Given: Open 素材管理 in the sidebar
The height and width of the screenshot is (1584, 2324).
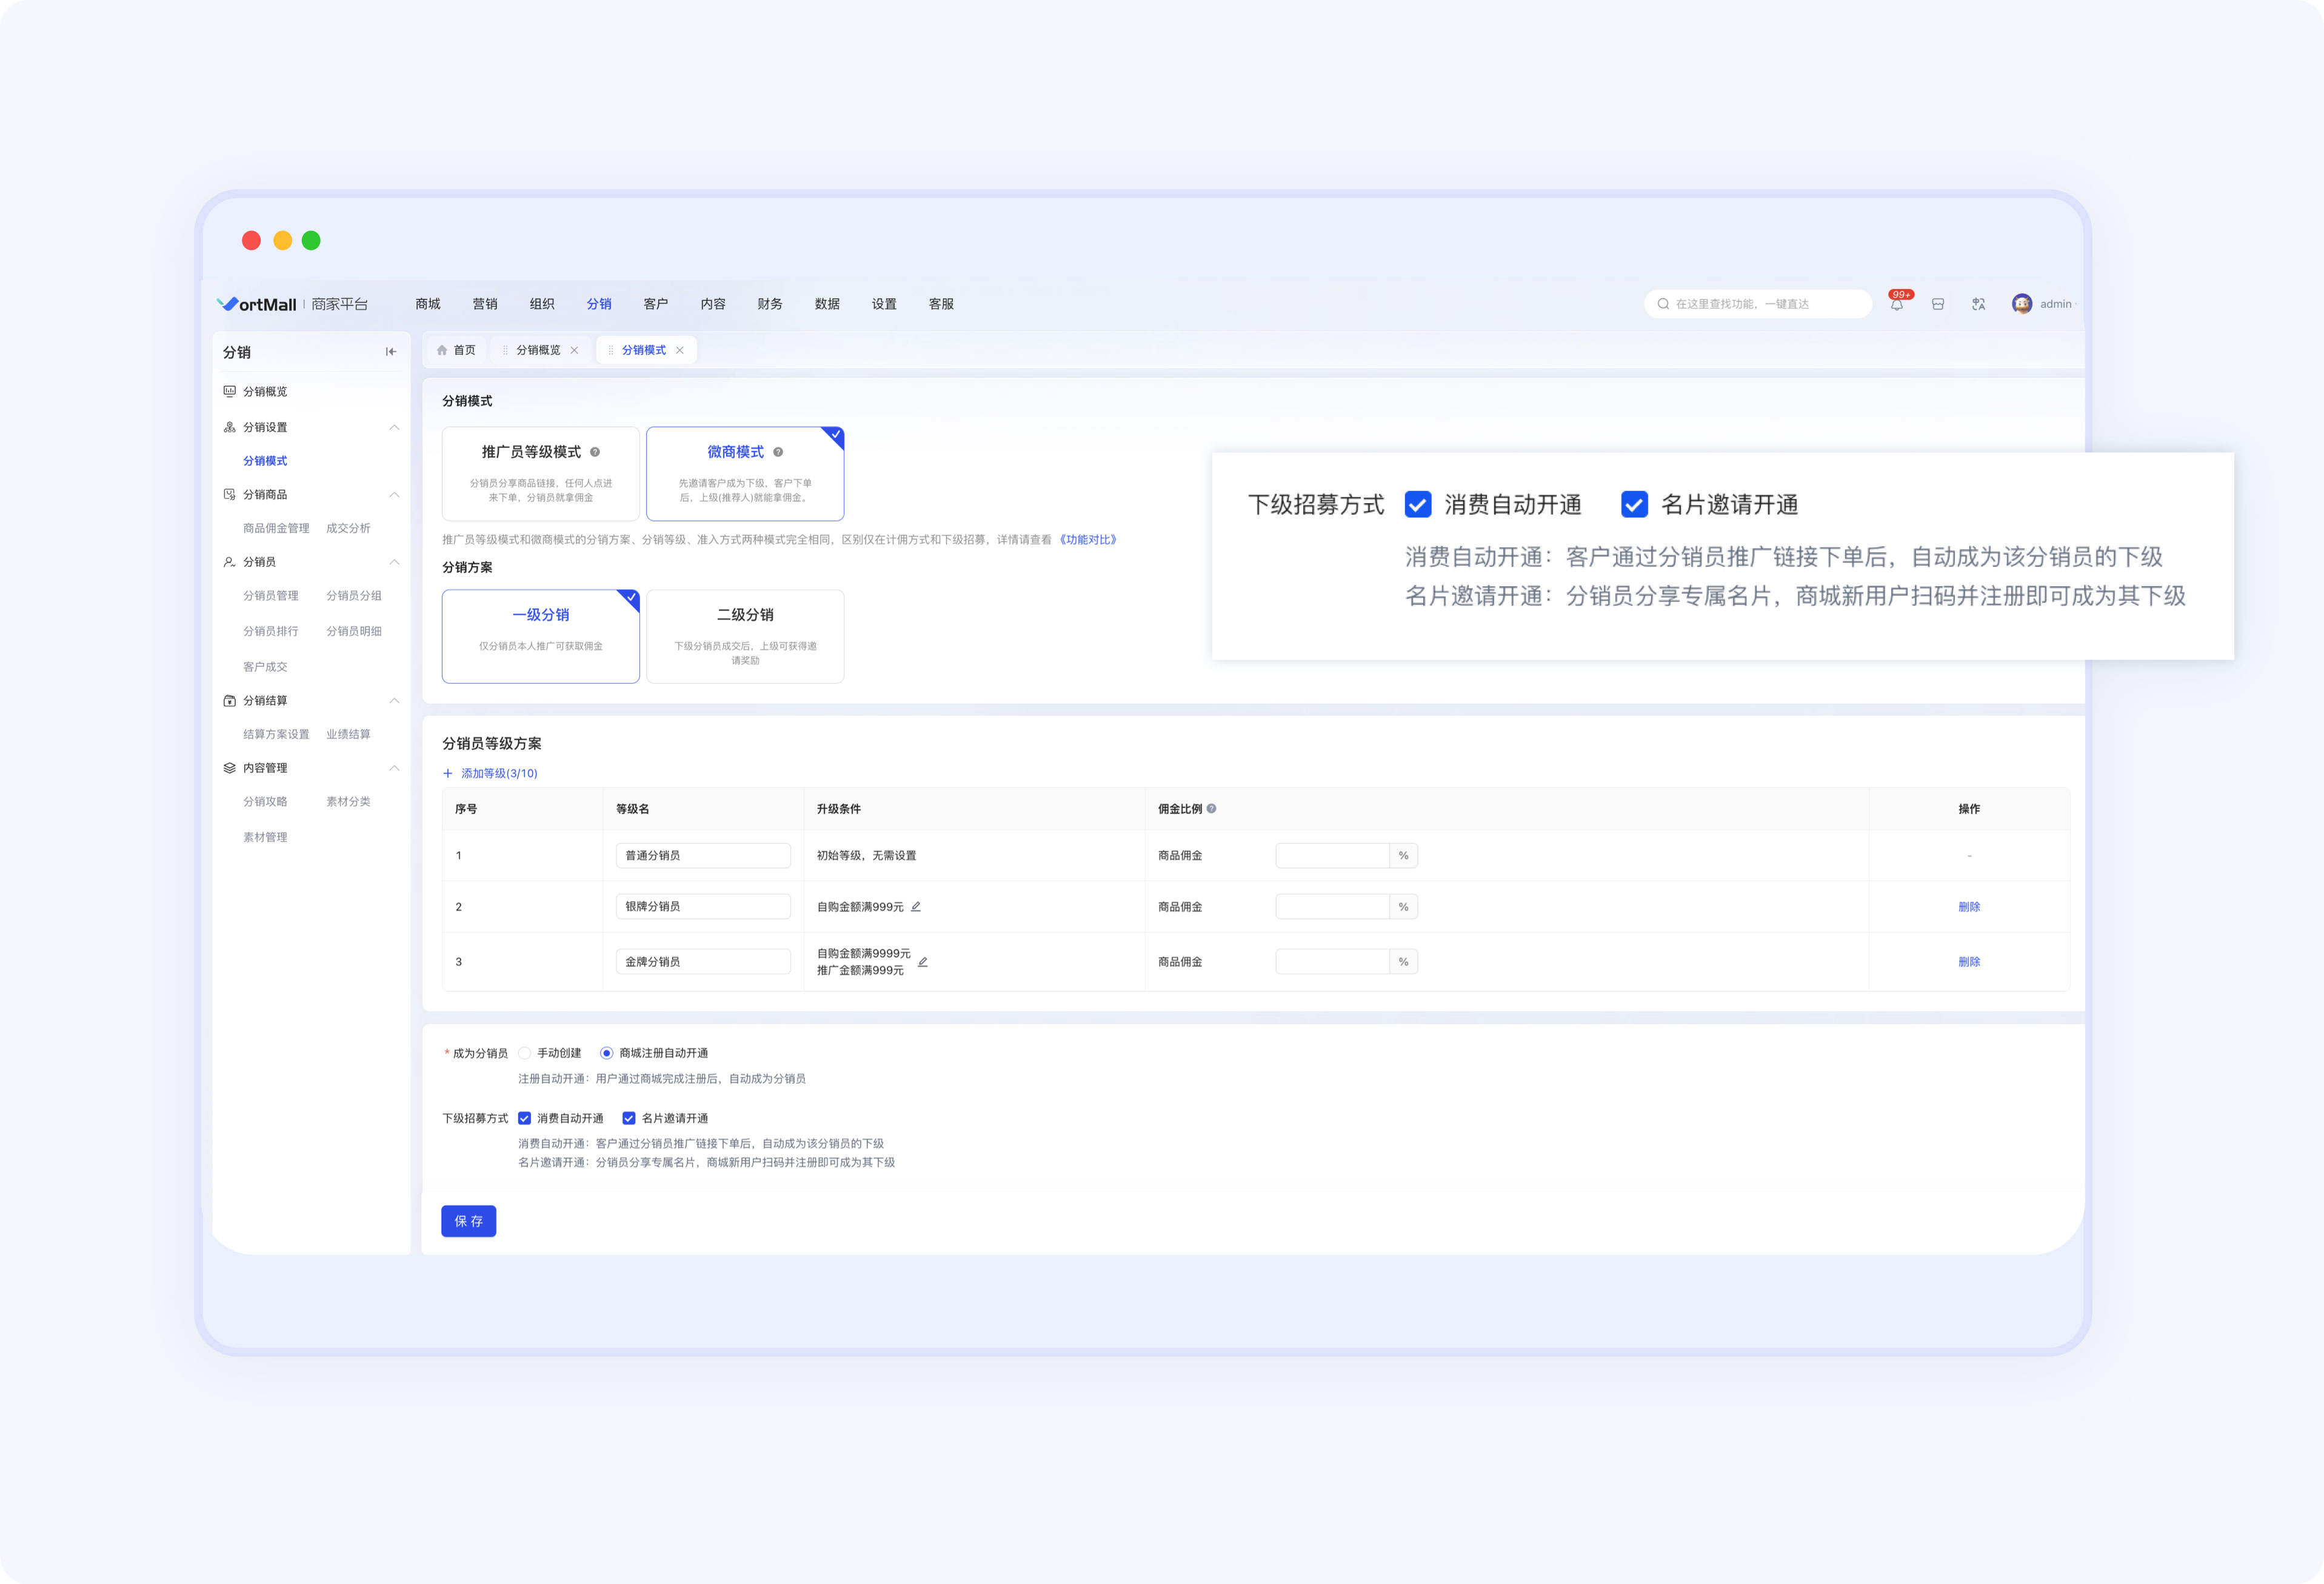Looking at the screenshot, I should 265,837.
